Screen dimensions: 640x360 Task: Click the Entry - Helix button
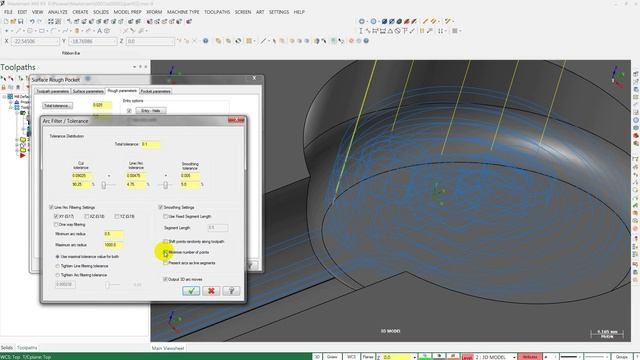(151, 111)
